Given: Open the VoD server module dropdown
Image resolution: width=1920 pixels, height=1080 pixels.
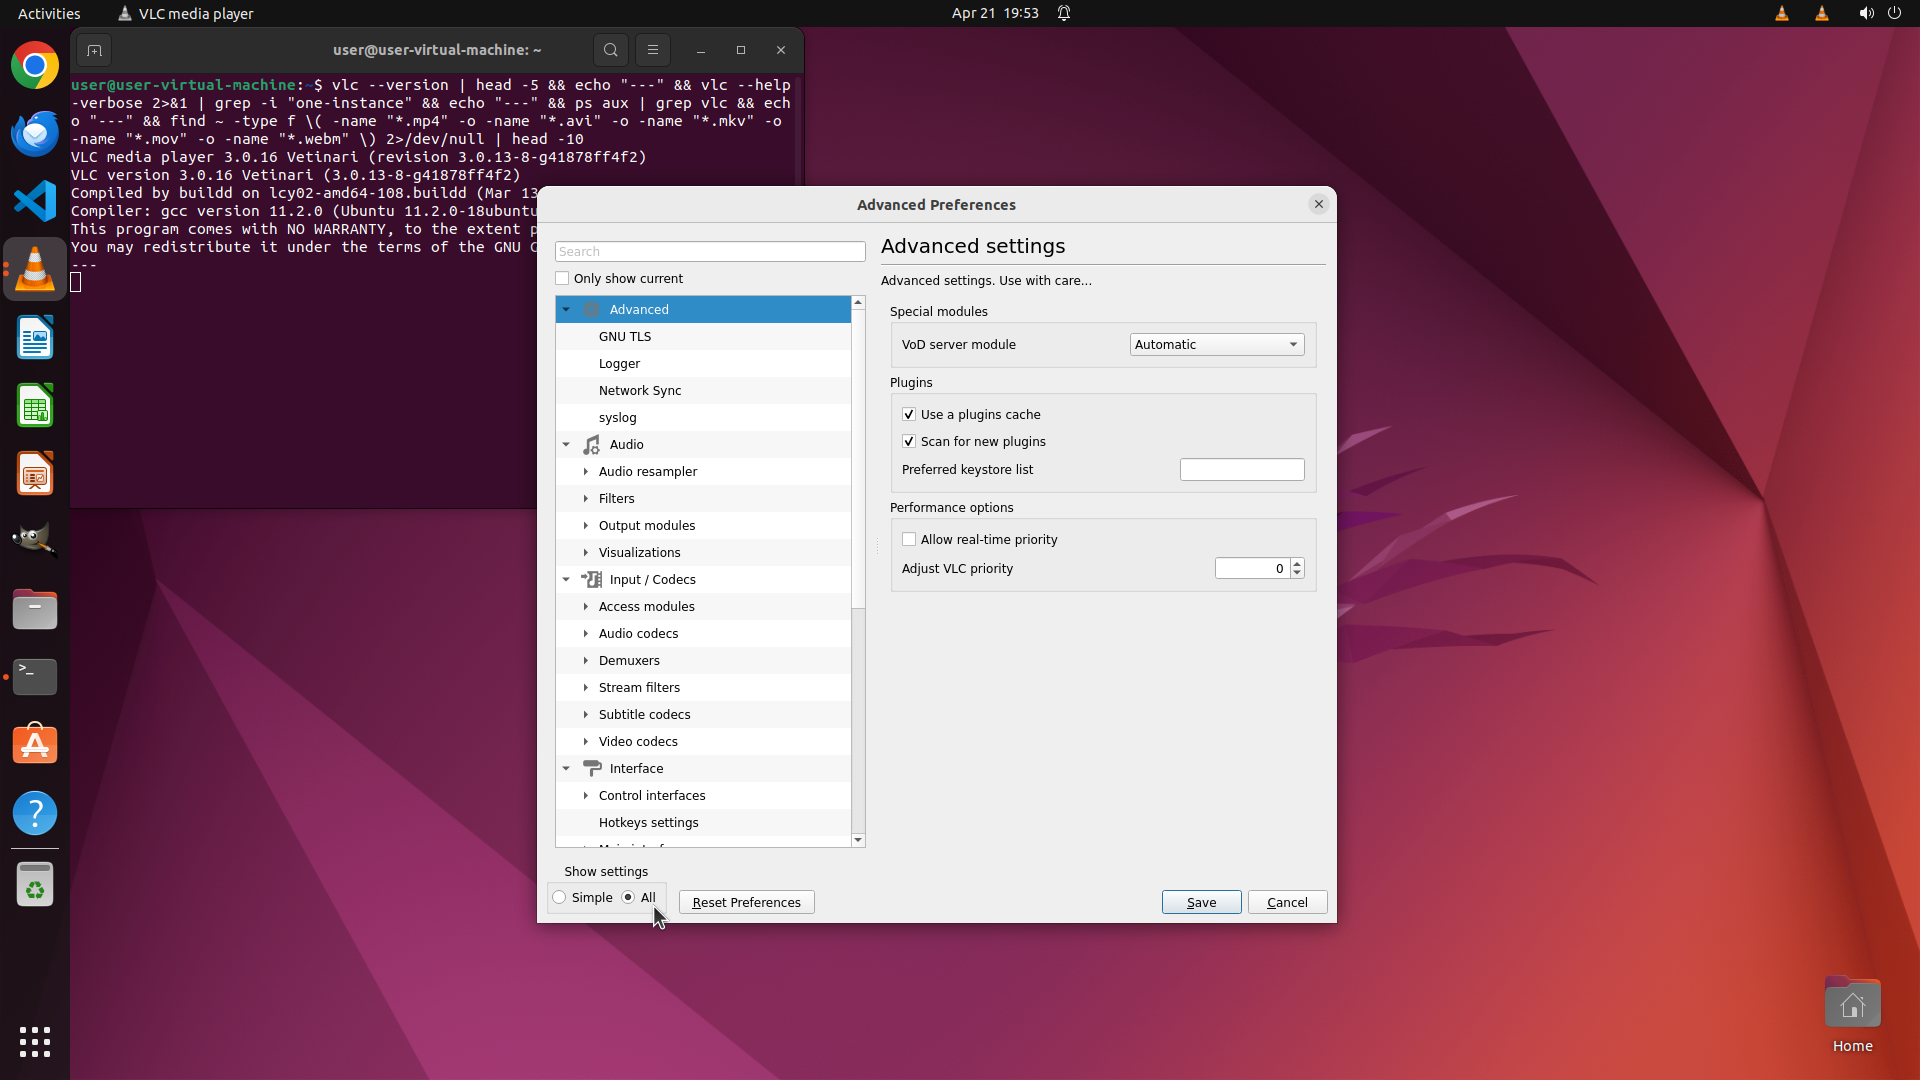Looking at the screenshot, I should (1216, 345).
